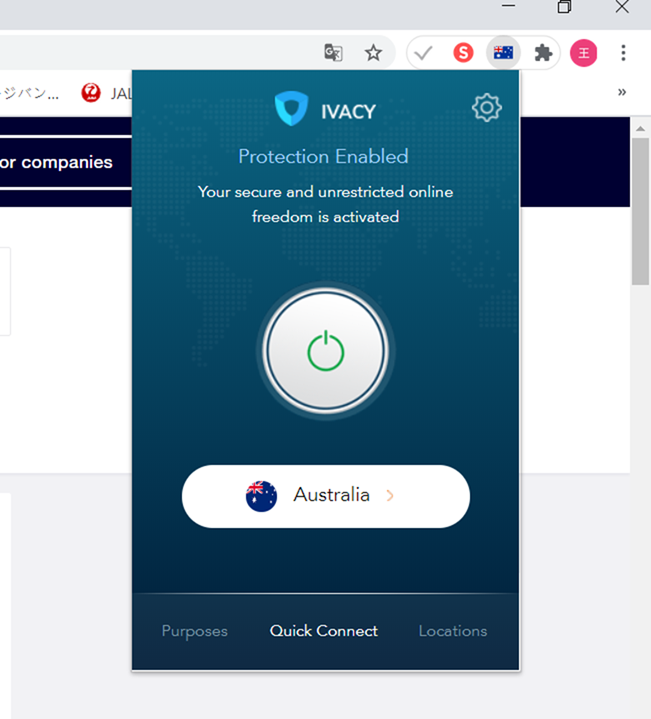Click the Ivacy Australian flag extension icon
The height and width of the screenshot is (719, 651).
point(503,53)
